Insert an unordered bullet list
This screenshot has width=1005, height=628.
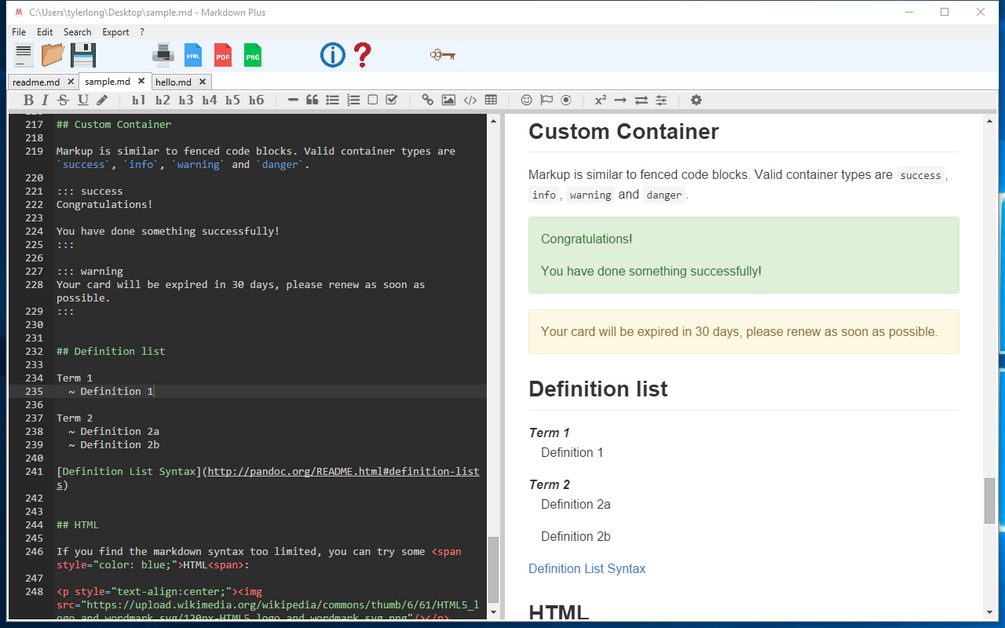pyautogui.click(x=332, y=100)
